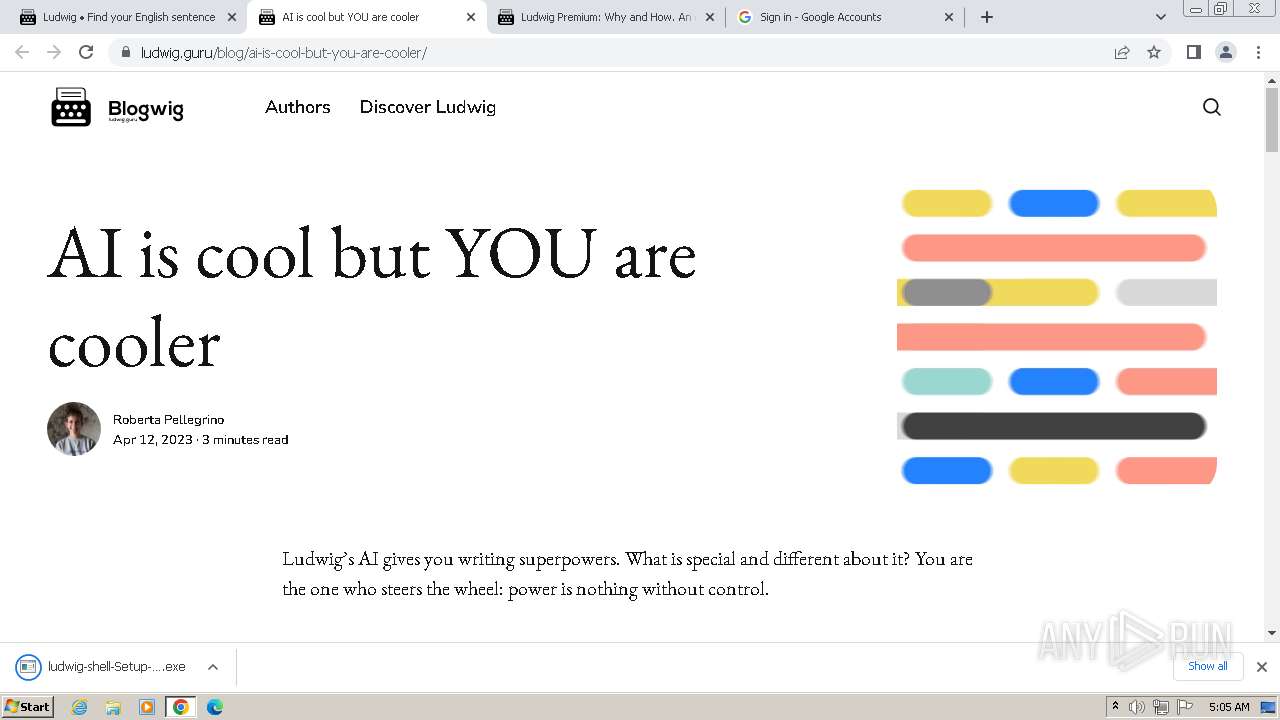Open the browser side panel
The height and width of the screenshot is (720, 1280).
[x=1193, y=52]
